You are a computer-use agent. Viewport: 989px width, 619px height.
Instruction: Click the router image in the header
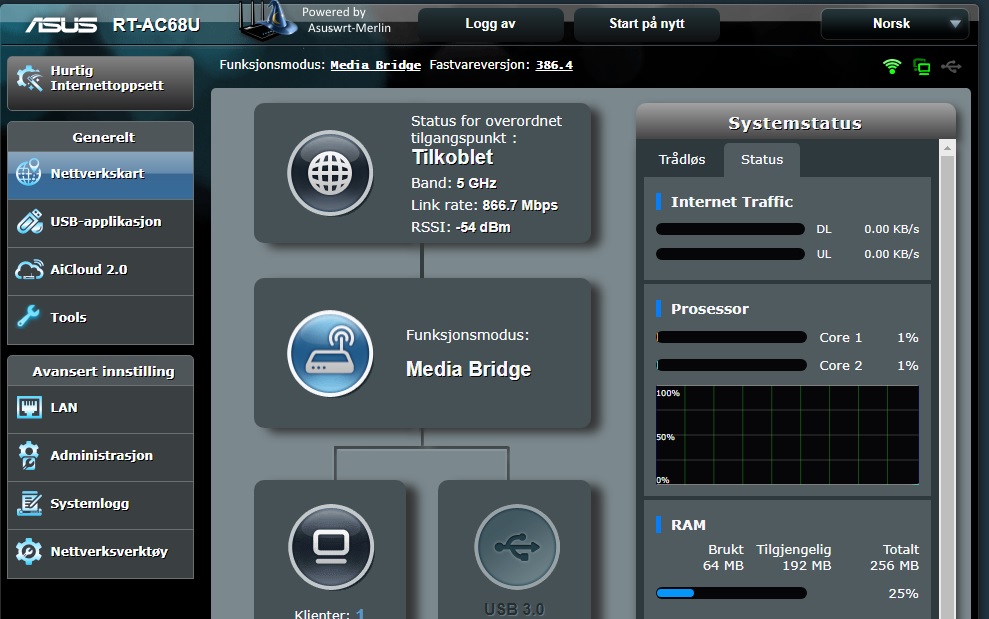267,20
